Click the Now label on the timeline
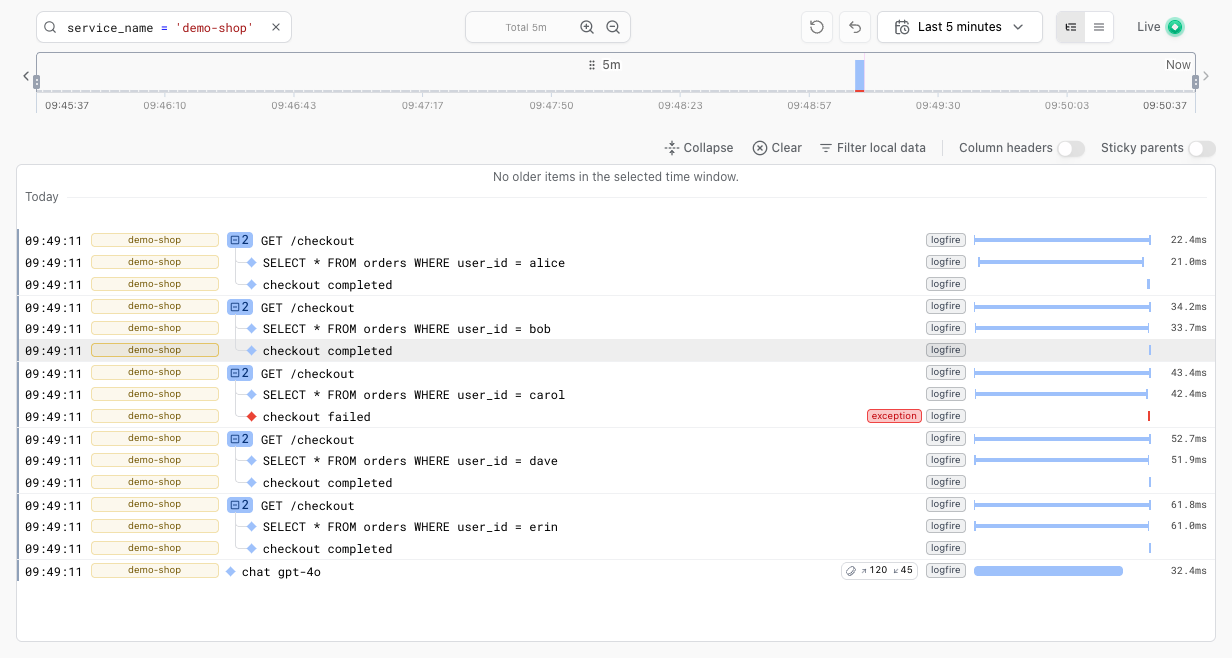Screen dimensions: 1232x658 click(1178, 65)
